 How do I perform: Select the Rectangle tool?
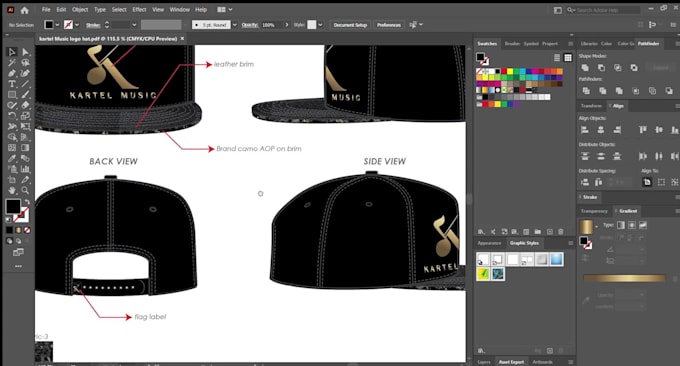[x=12, y=95]
